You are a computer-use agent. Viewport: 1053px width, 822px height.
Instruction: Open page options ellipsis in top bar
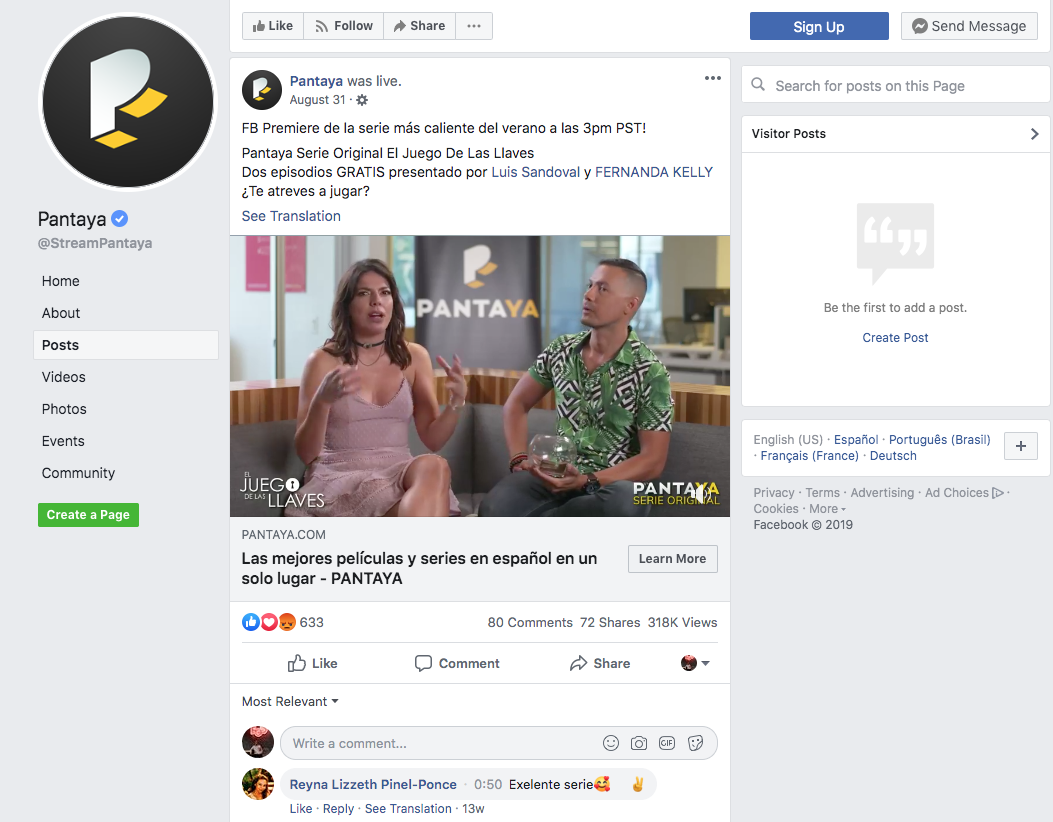[x=474, y=26]
